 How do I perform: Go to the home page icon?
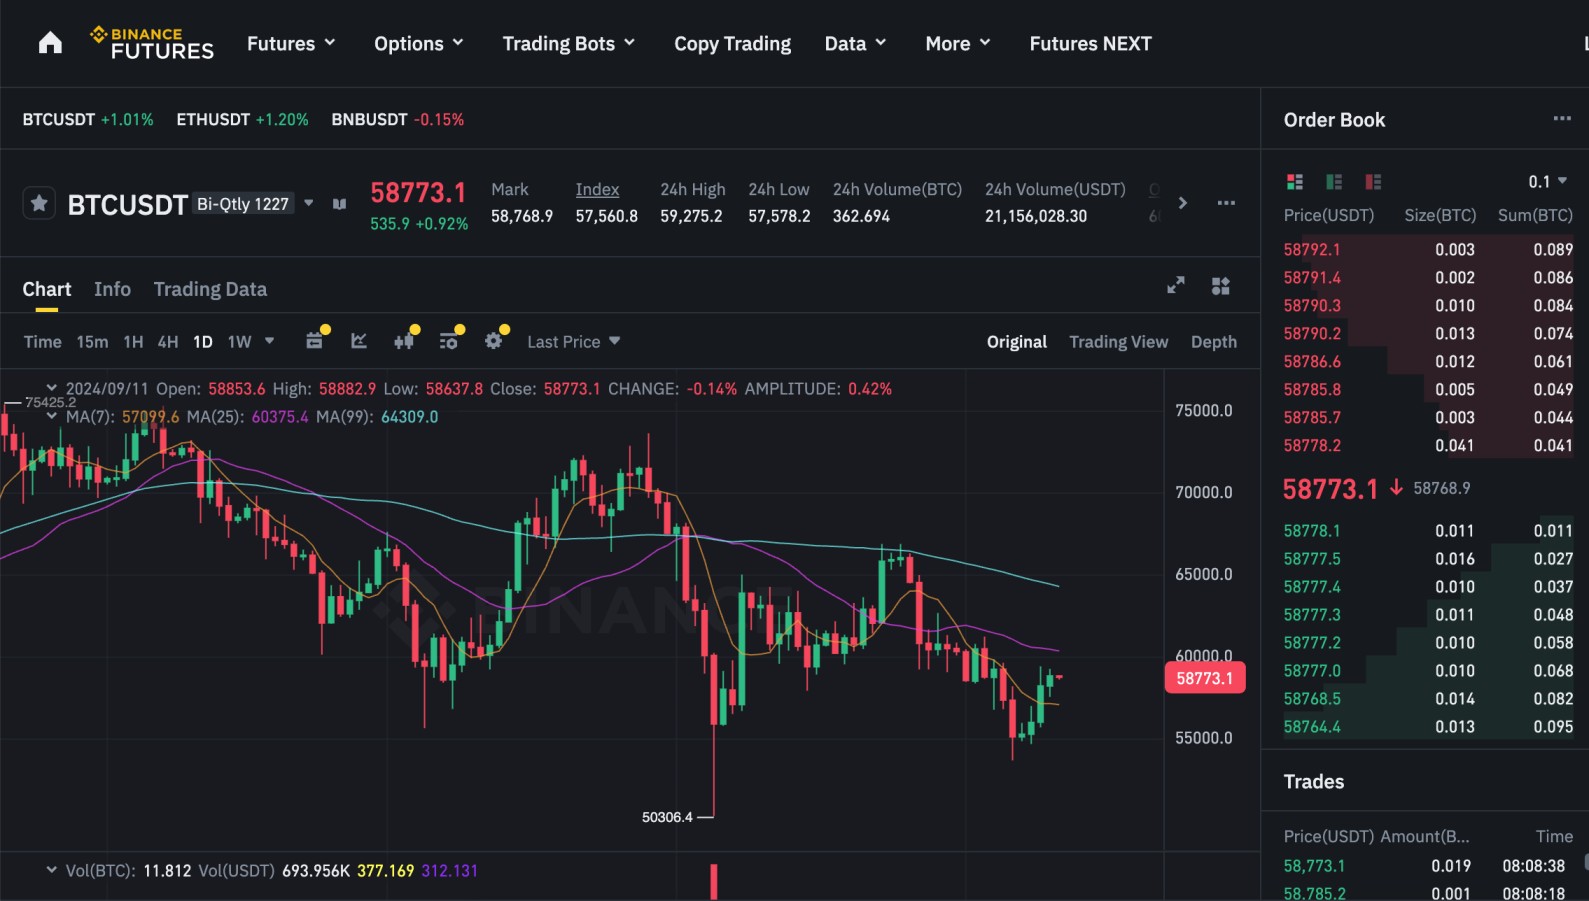tap(50, 43)
